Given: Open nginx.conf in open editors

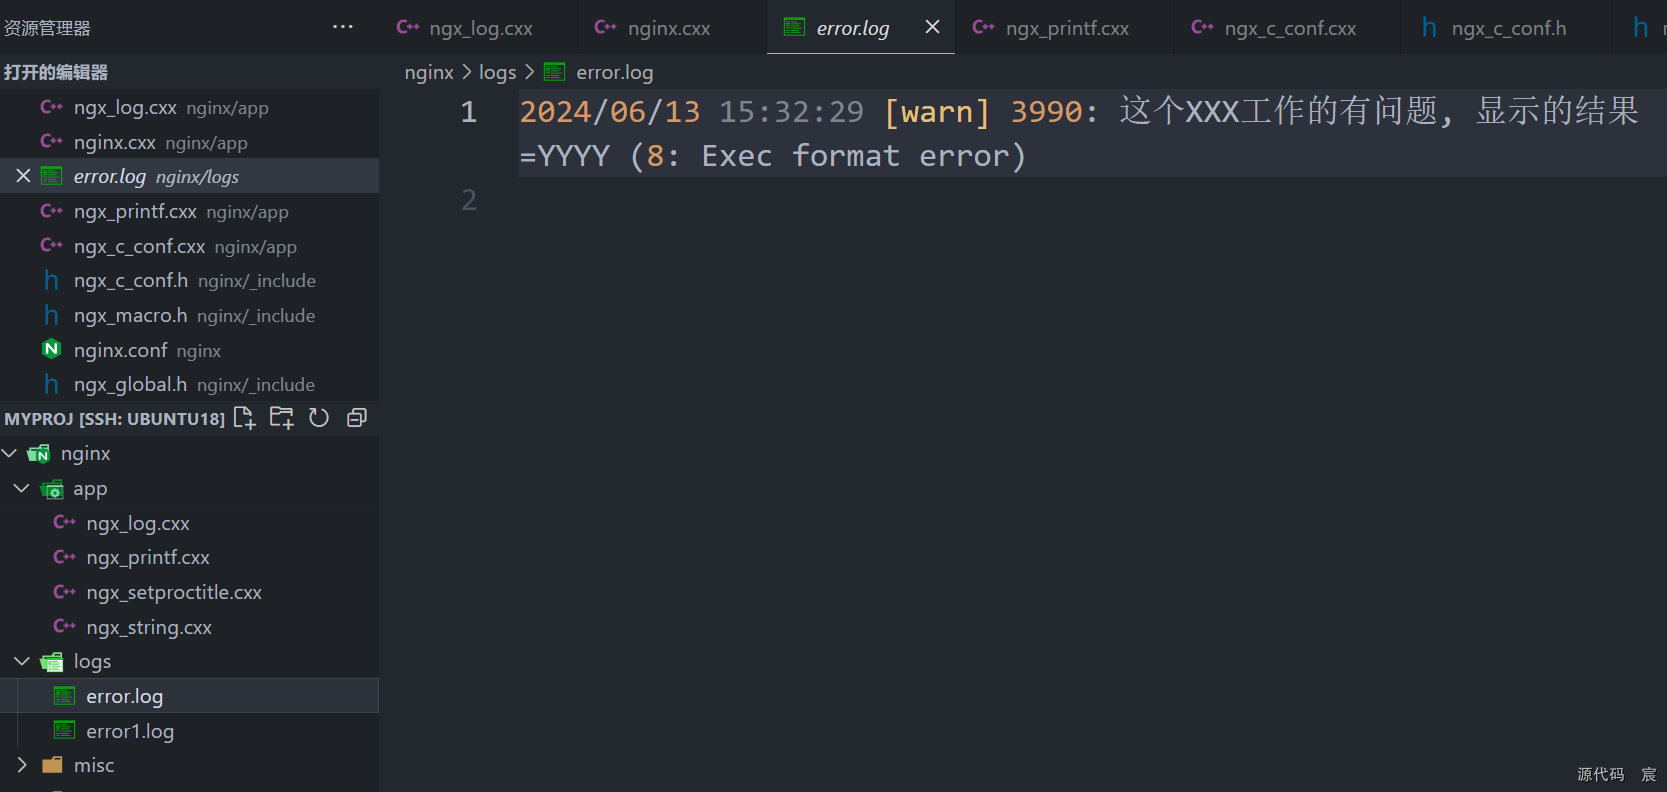Looking at the screenshot, I should [189, 350].
